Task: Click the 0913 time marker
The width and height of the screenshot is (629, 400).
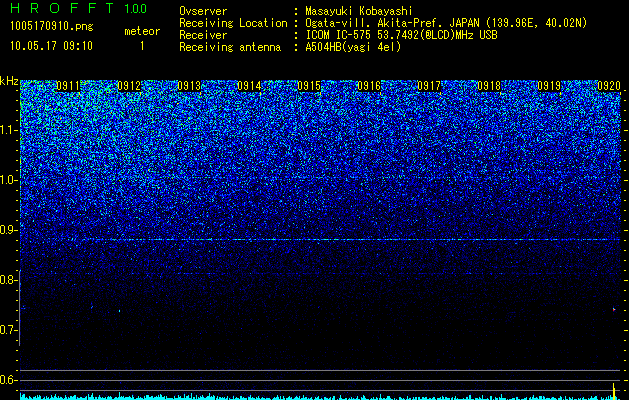Action: pyautogui.click(x=189, y=86)
